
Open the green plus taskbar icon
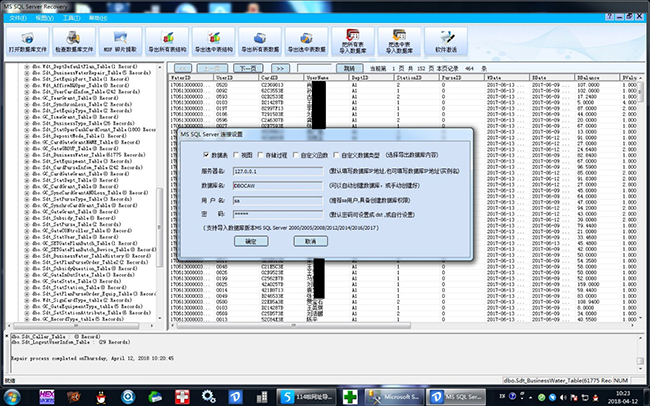click(x=350, y=397)
